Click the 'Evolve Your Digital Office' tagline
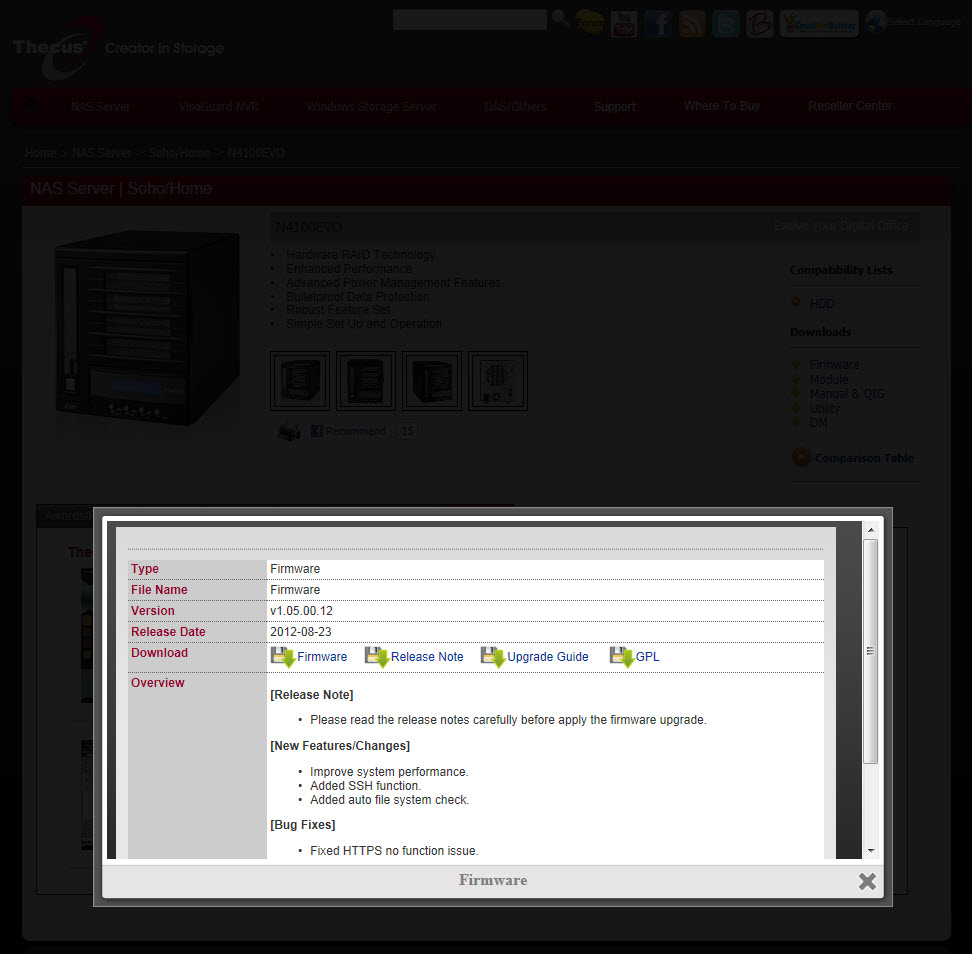Screen dimensions: 972x954 click(x=841, y=226)
